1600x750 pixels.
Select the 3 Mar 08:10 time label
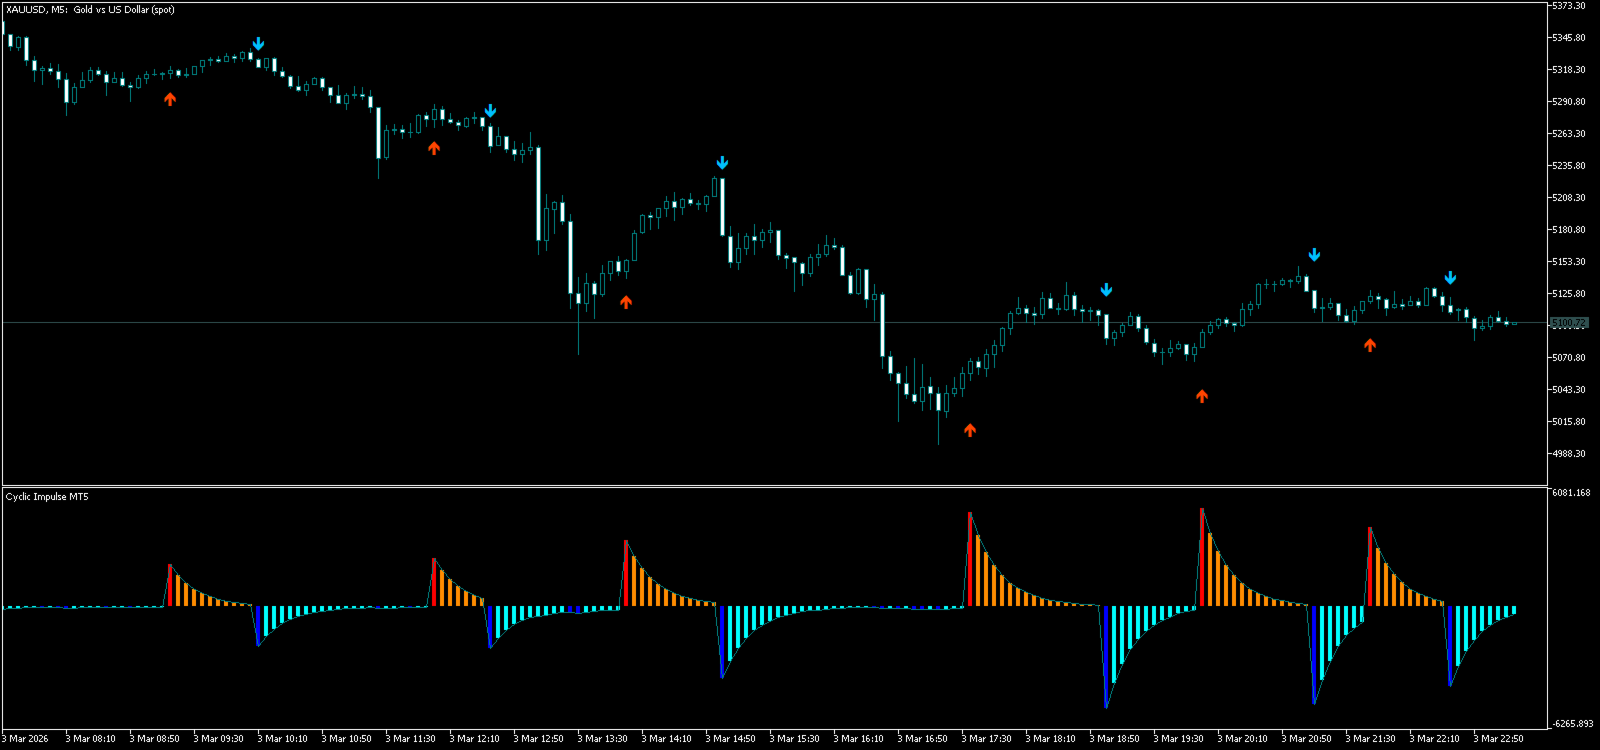(x=91, y=739)
